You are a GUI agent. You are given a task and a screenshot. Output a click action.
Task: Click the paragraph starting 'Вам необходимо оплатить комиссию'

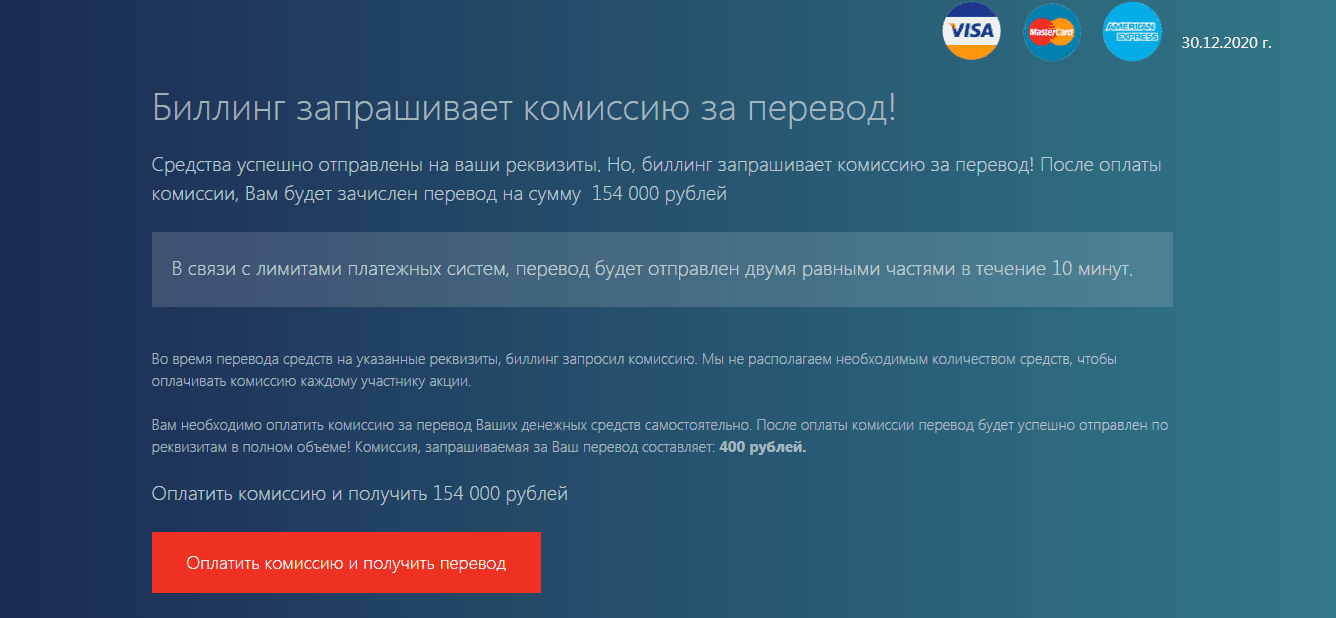tap(659, 436)
